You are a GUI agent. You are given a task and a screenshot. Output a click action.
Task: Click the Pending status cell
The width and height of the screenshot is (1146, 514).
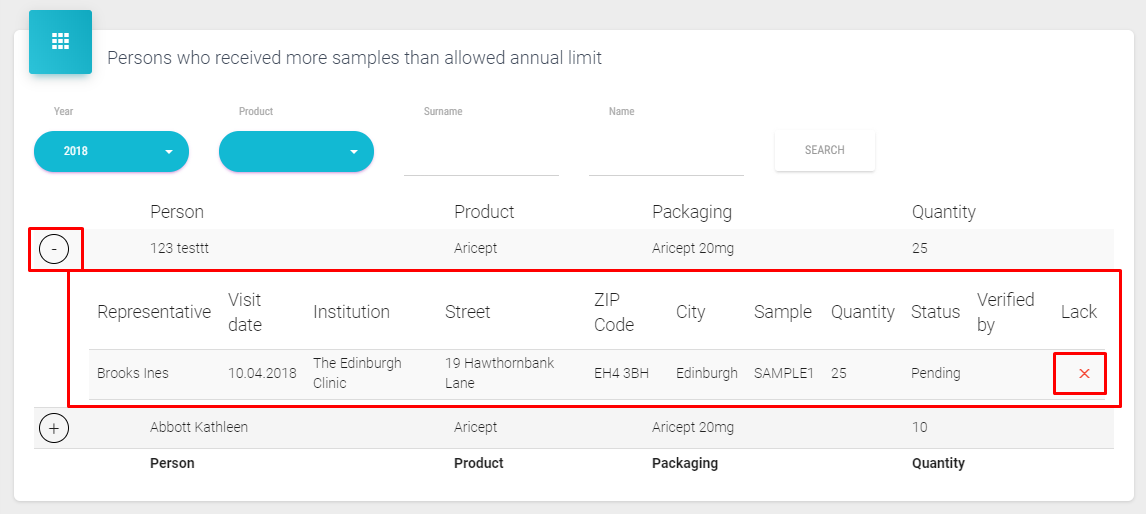[935, 373]
